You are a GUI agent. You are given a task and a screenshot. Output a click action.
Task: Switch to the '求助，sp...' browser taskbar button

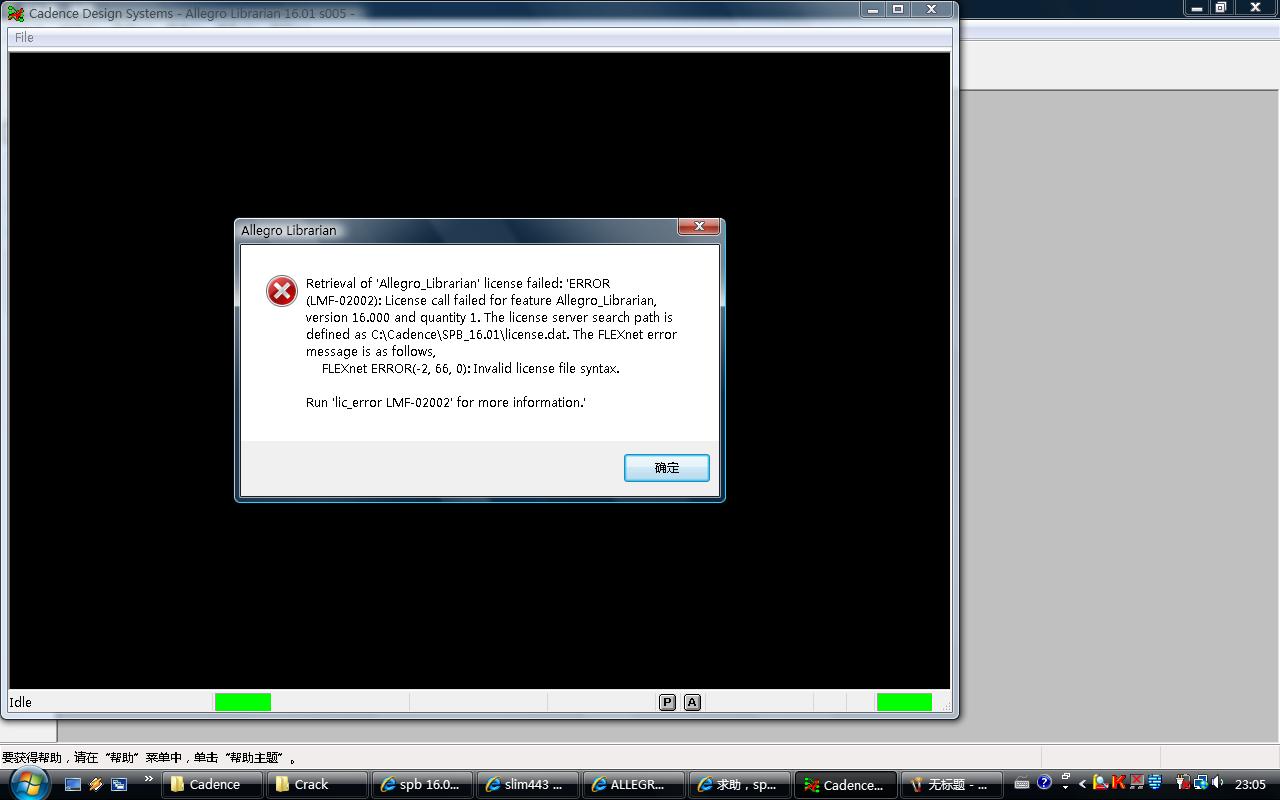click(x=740, y=785)
